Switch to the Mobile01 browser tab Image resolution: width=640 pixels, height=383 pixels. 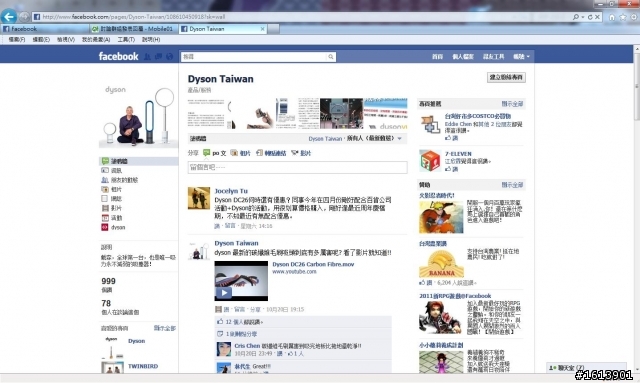point(133,29)
